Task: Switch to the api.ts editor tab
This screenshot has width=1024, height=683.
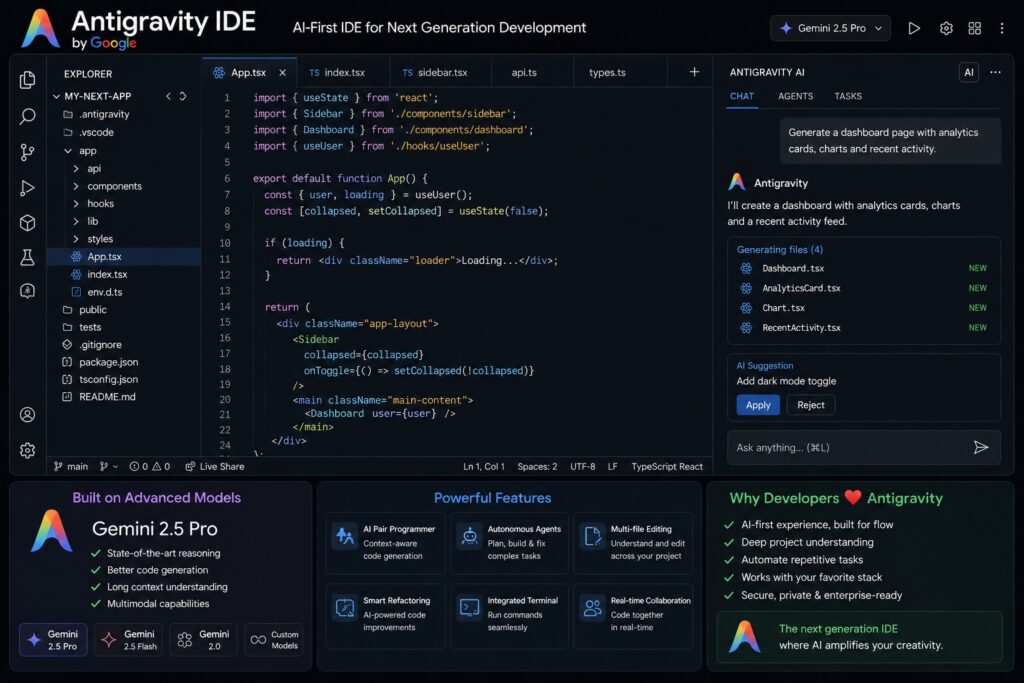Action: point(531,72)
